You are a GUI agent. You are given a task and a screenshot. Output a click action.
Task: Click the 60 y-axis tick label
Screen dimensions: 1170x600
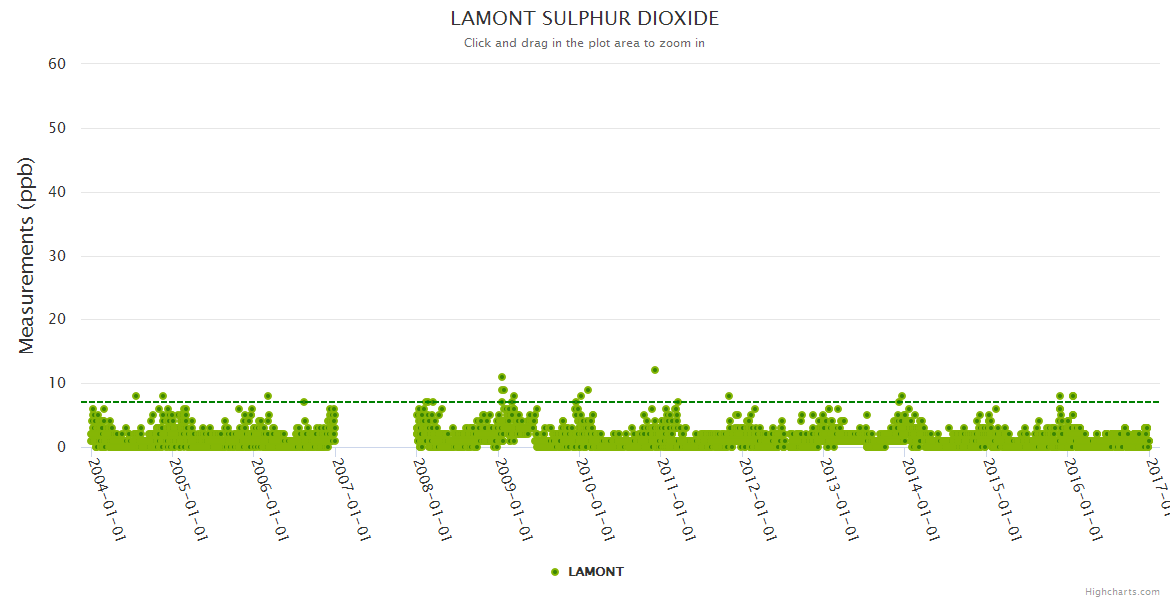click(x=57, y=64)
